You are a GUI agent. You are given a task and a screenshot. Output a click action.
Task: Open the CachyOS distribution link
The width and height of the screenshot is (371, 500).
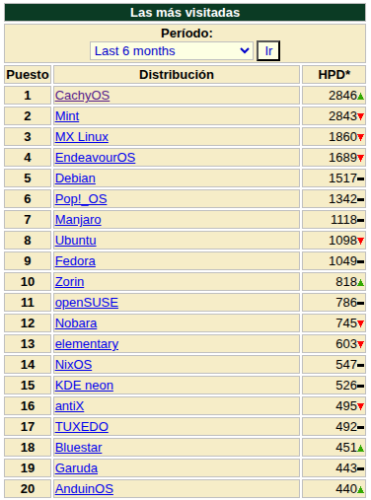82,96
